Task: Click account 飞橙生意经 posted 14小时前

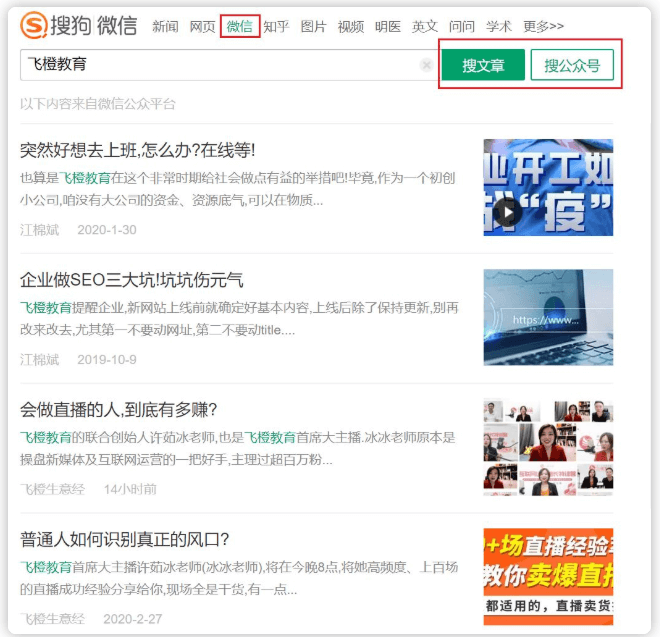Action: click(53, 489)
